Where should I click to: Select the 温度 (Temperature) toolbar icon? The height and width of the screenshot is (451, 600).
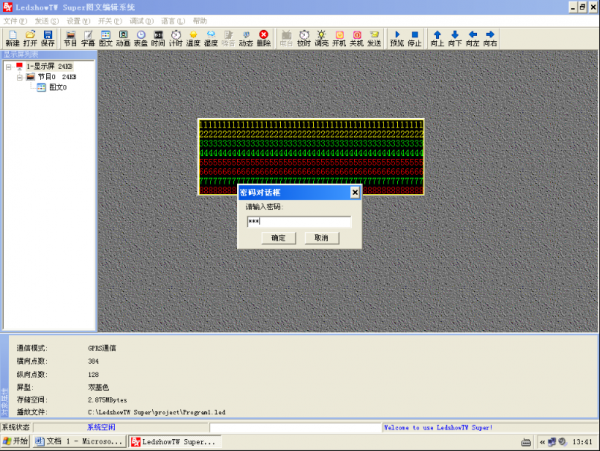tap(193, 38)
